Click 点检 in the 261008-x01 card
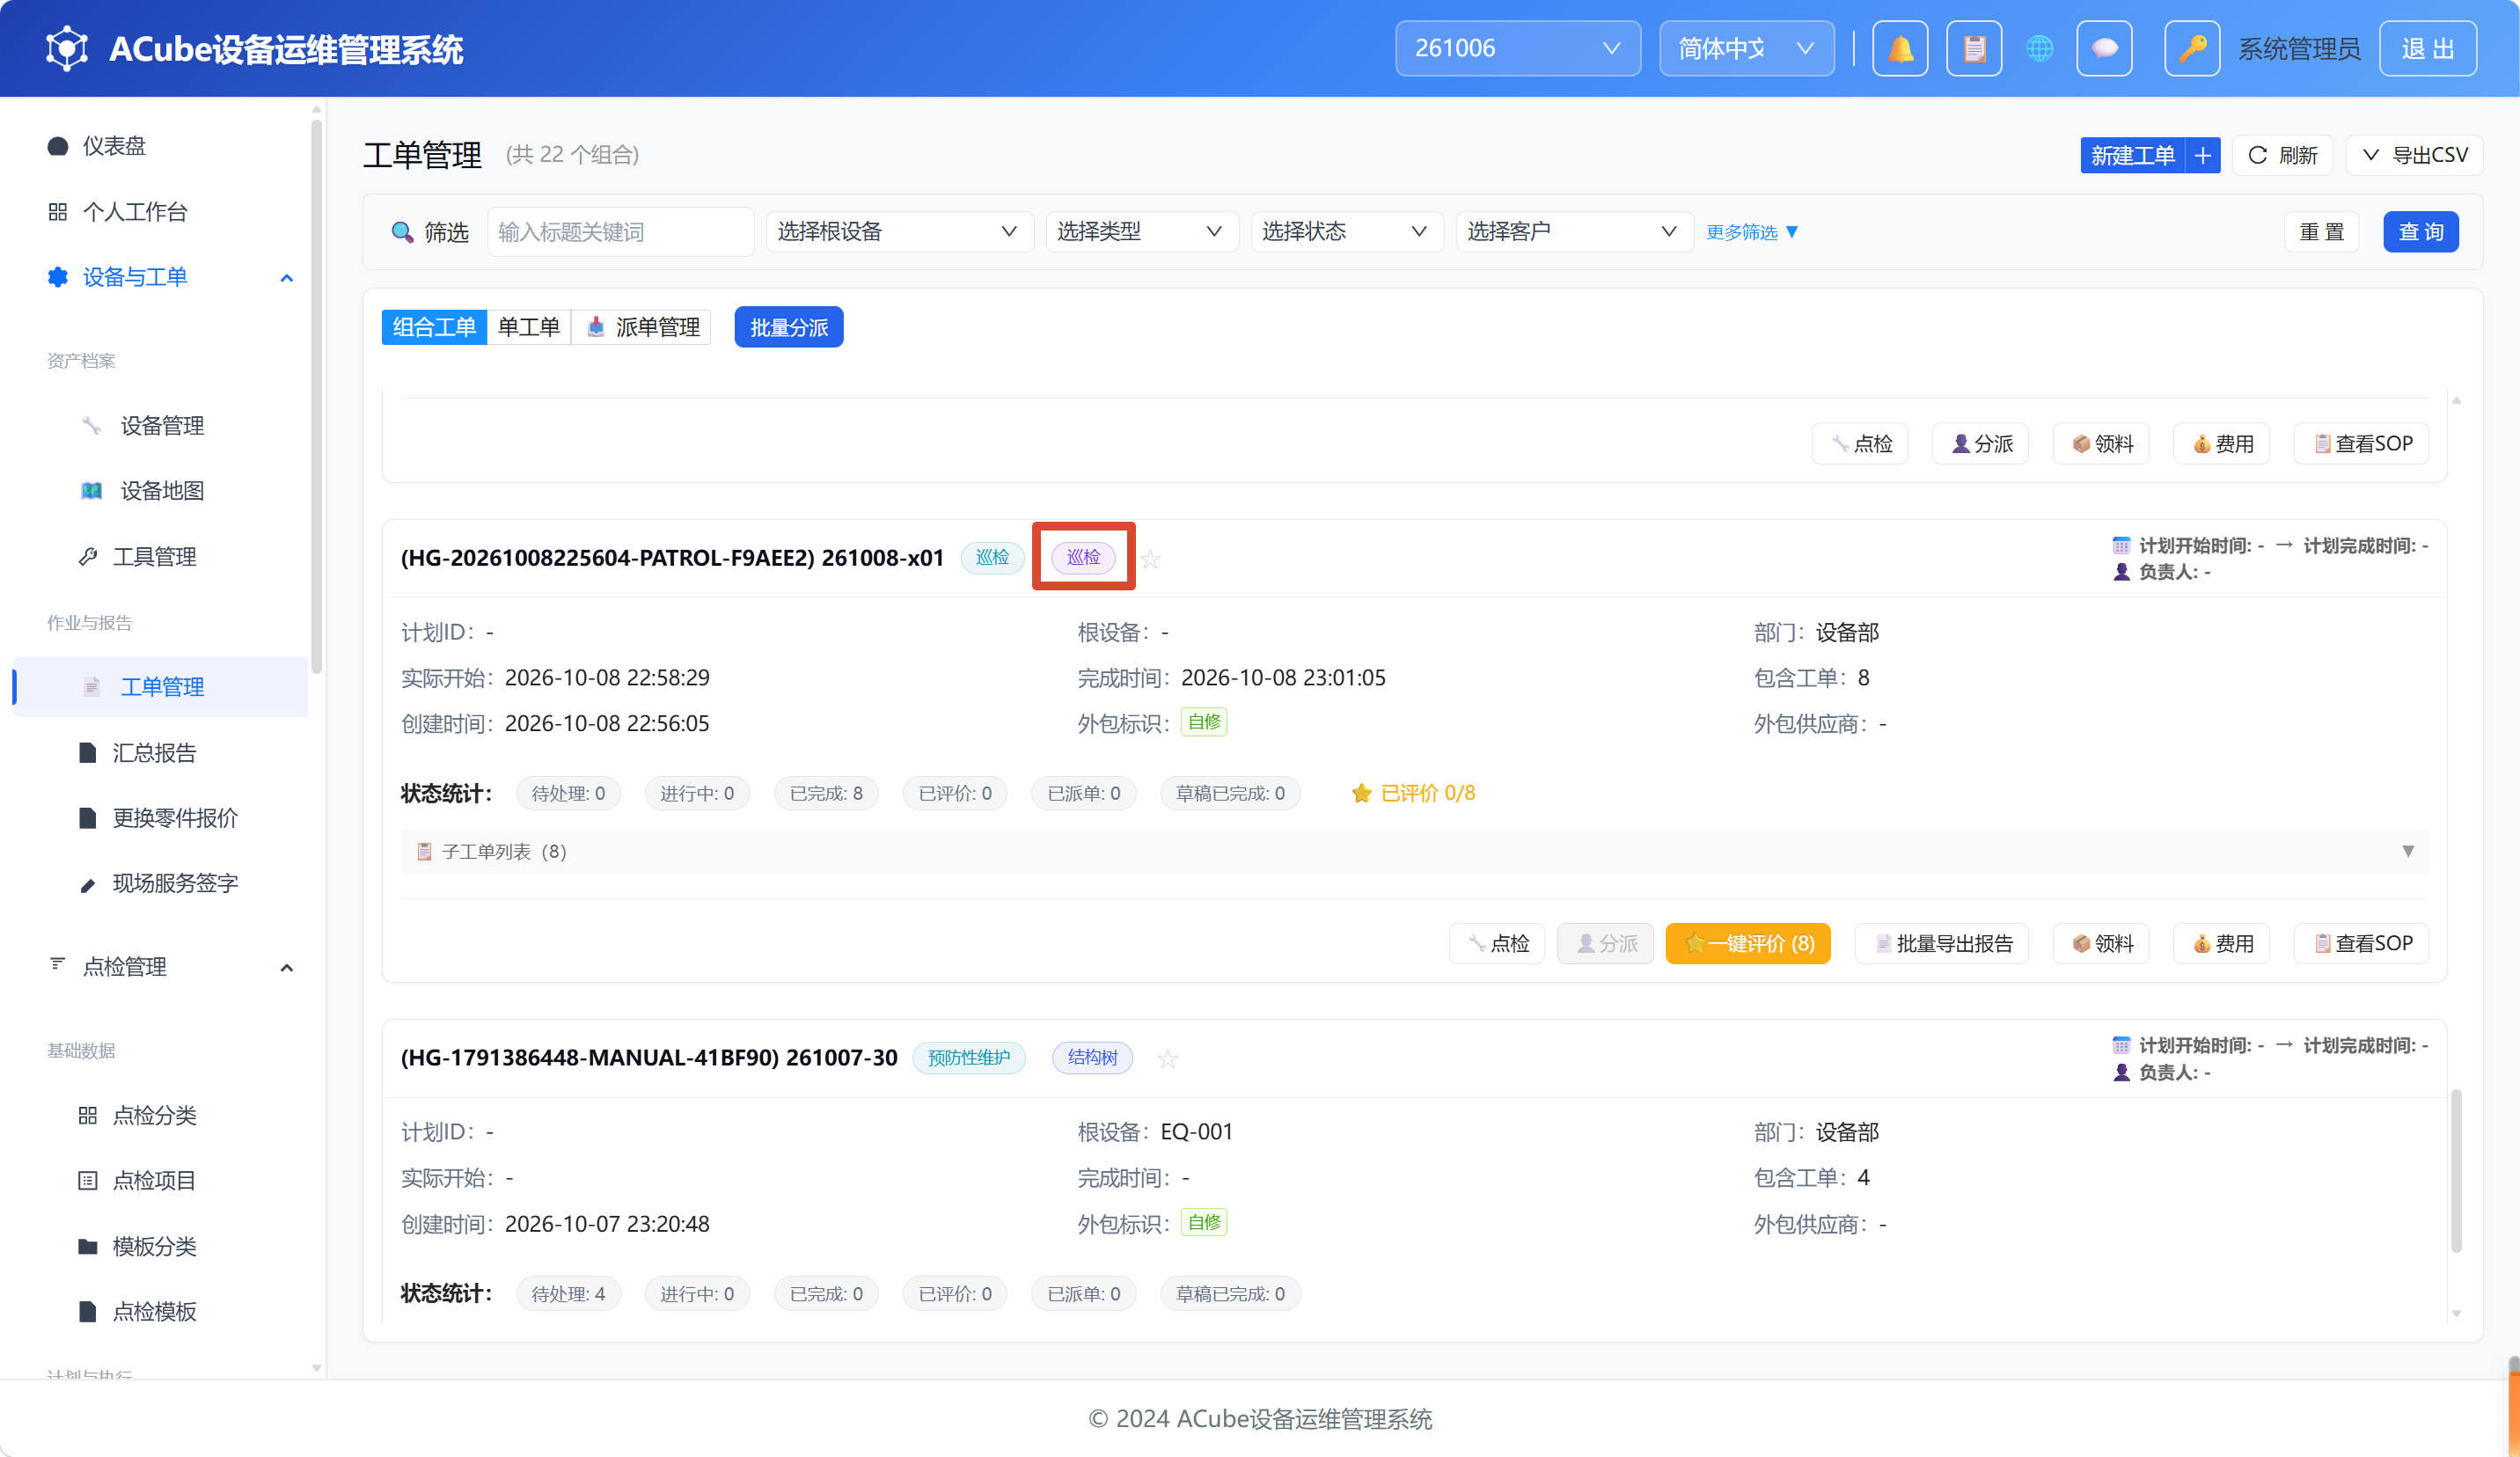Screen dimensions: 2520x1457 [1497, 944]
